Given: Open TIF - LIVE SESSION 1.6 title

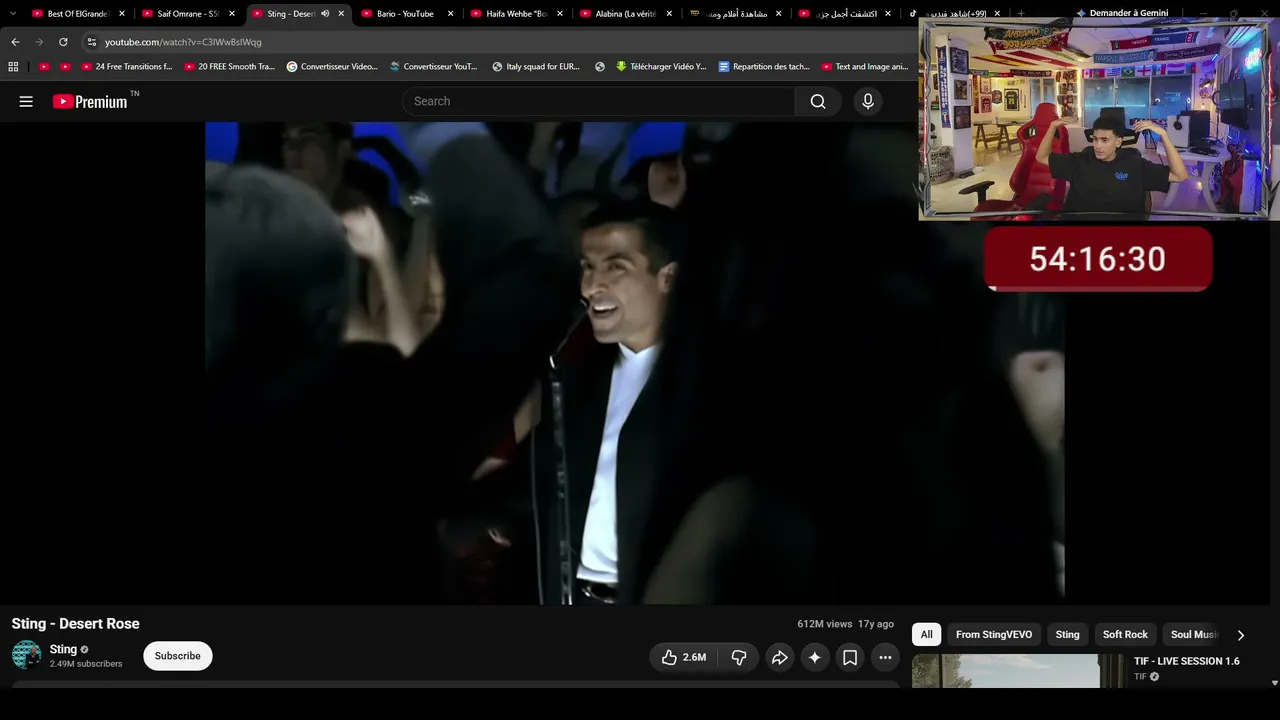Looking at the screenshot, I should [x=1187, y=661].
